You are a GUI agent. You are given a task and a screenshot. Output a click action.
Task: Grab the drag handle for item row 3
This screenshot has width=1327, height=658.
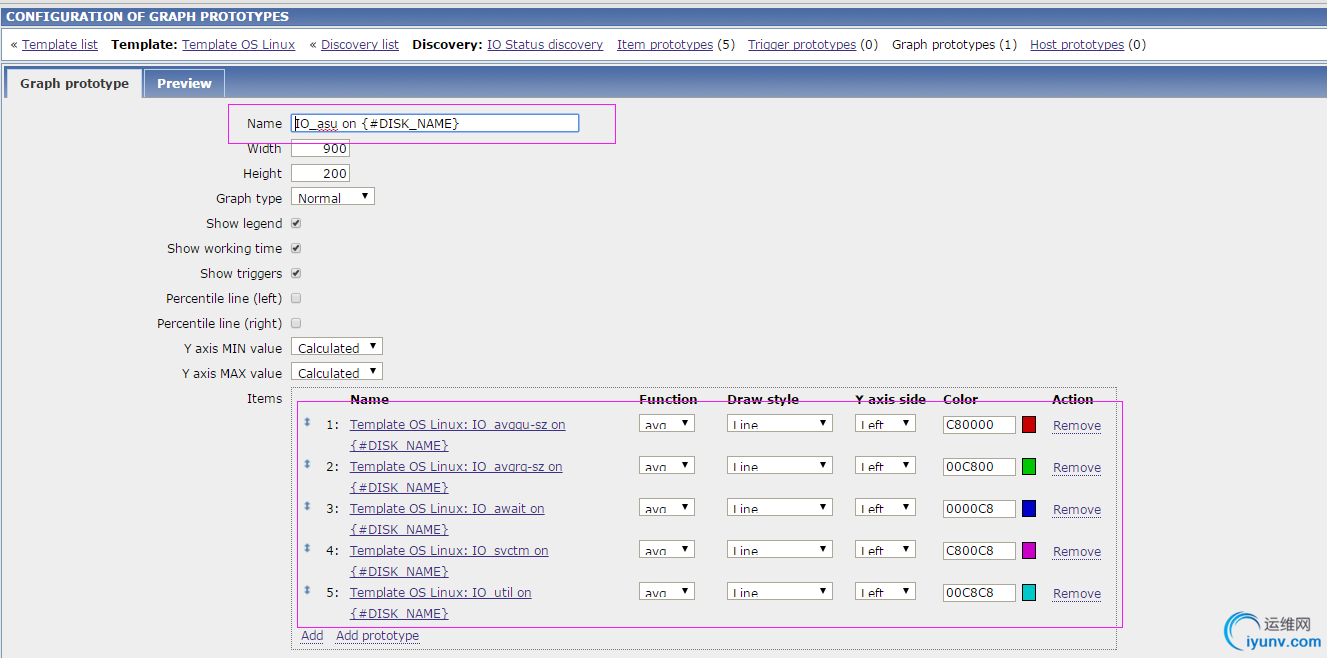(307, 507)
